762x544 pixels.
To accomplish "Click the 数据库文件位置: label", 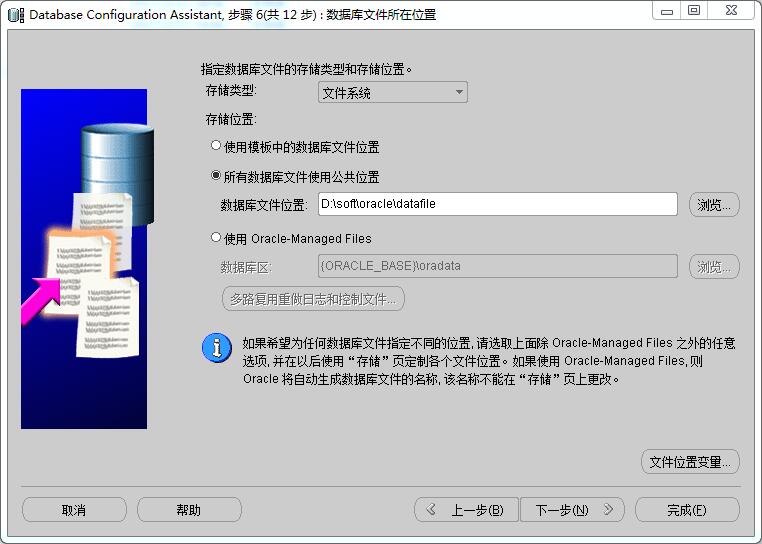I will pyautogui.click(x=264, y=205).
